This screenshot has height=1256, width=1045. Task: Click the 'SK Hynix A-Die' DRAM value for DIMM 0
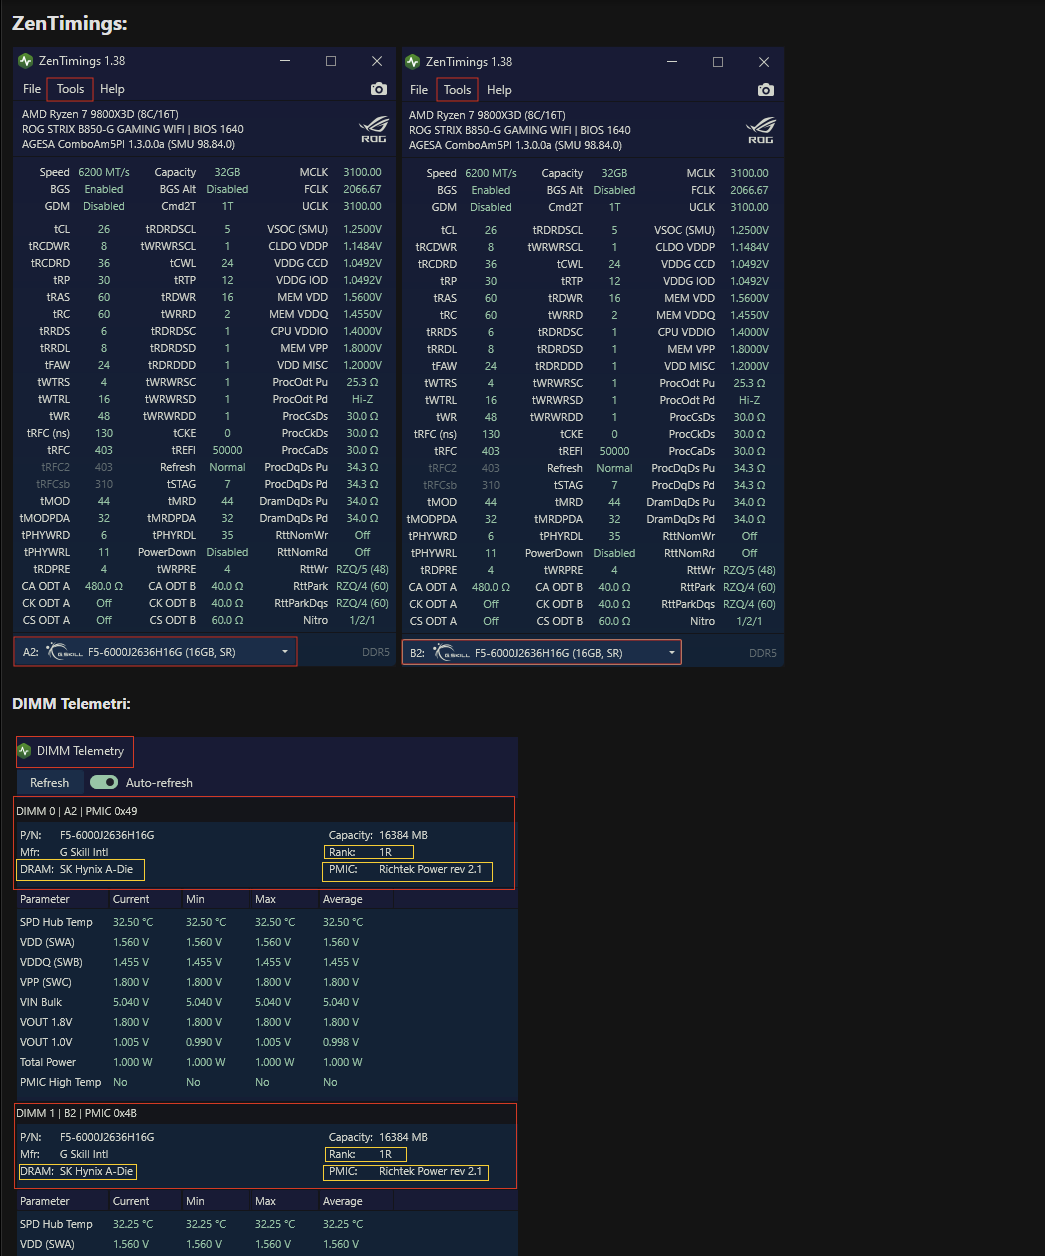tap(96, 869)
